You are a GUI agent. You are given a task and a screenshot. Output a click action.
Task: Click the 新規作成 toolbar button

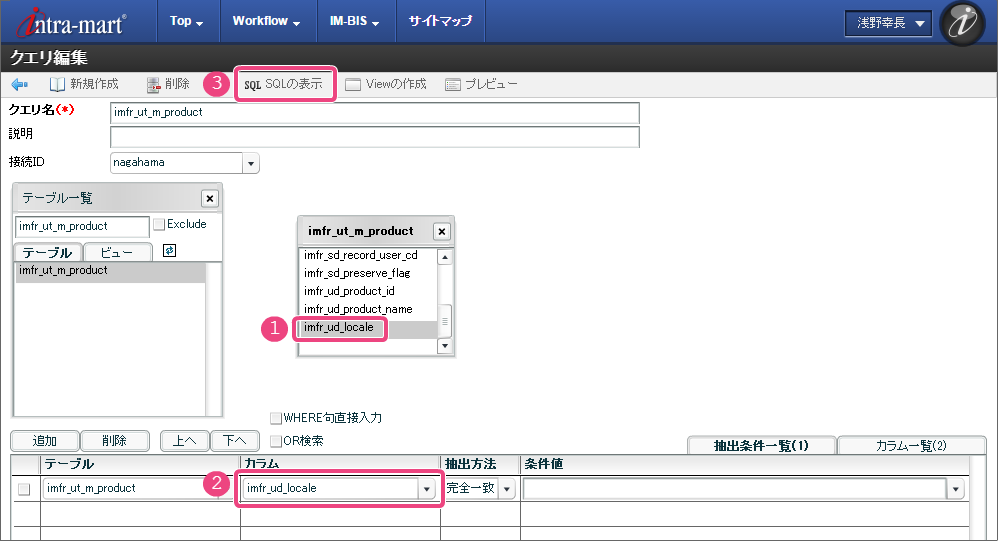pyautogui.click(x=84, y=84)
